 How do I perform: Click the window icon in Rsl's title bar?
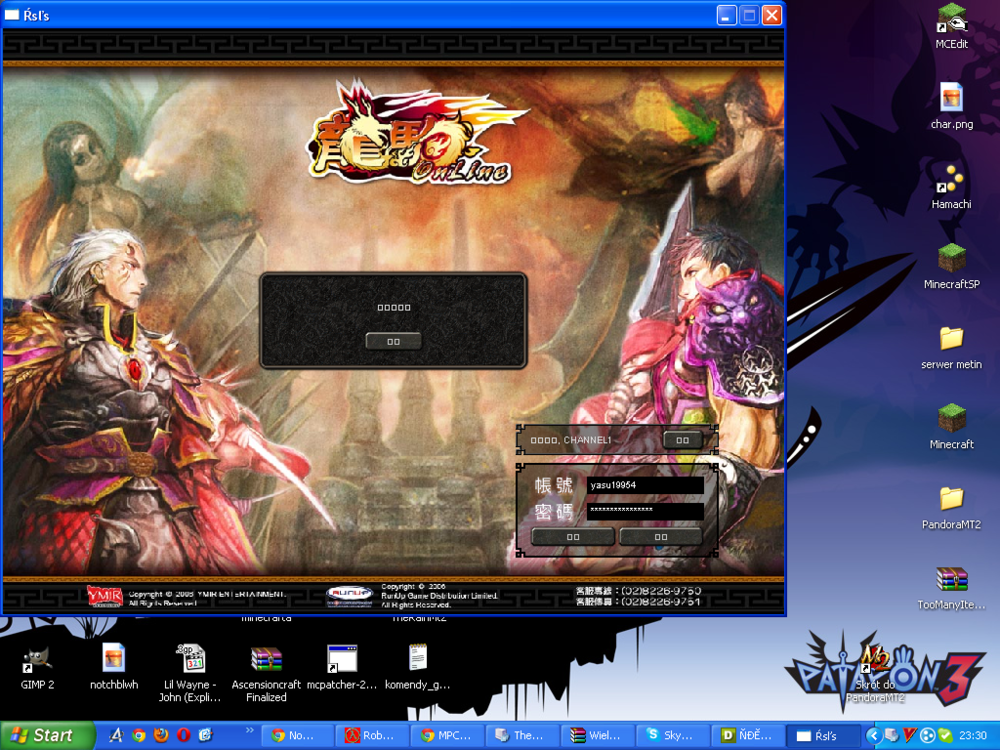point(11,15)
